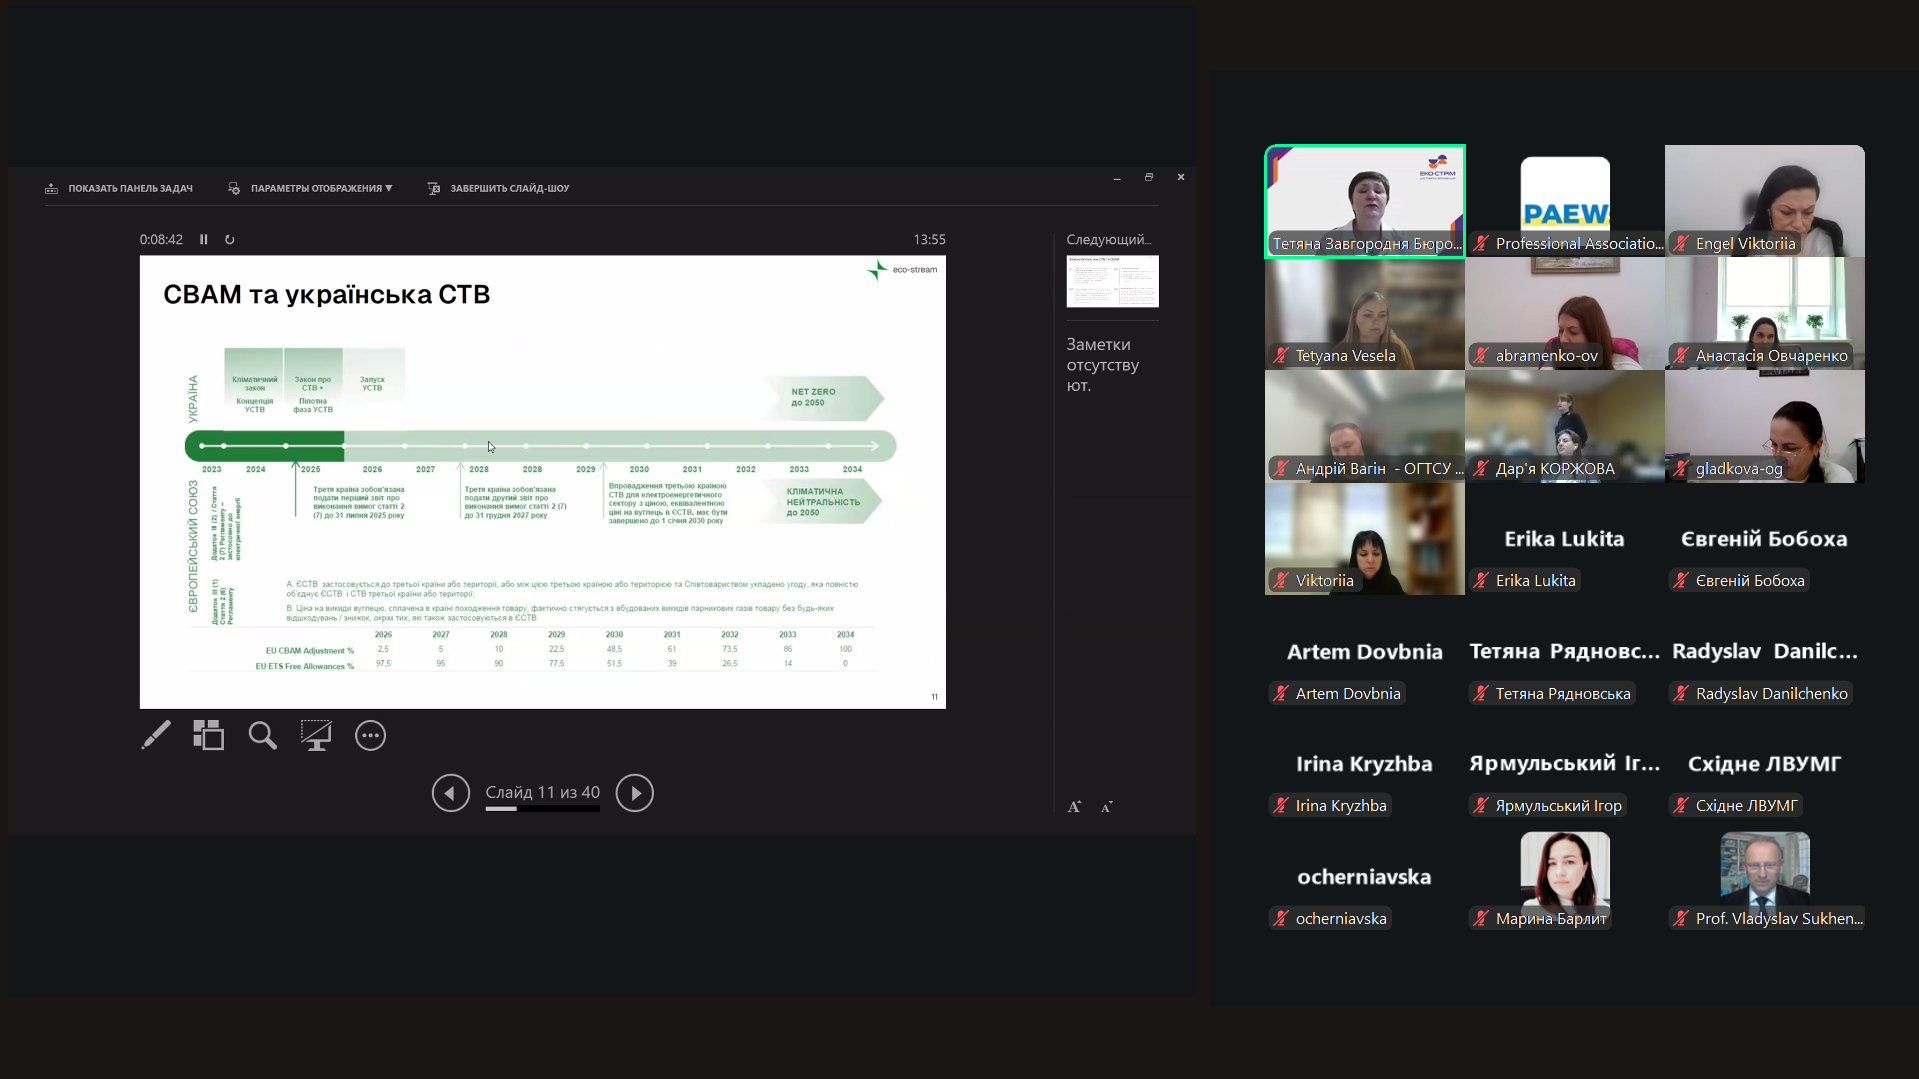Select Engel Viktoriia's video tile
1919x1079 pixels.
(x=1764, y=200)
